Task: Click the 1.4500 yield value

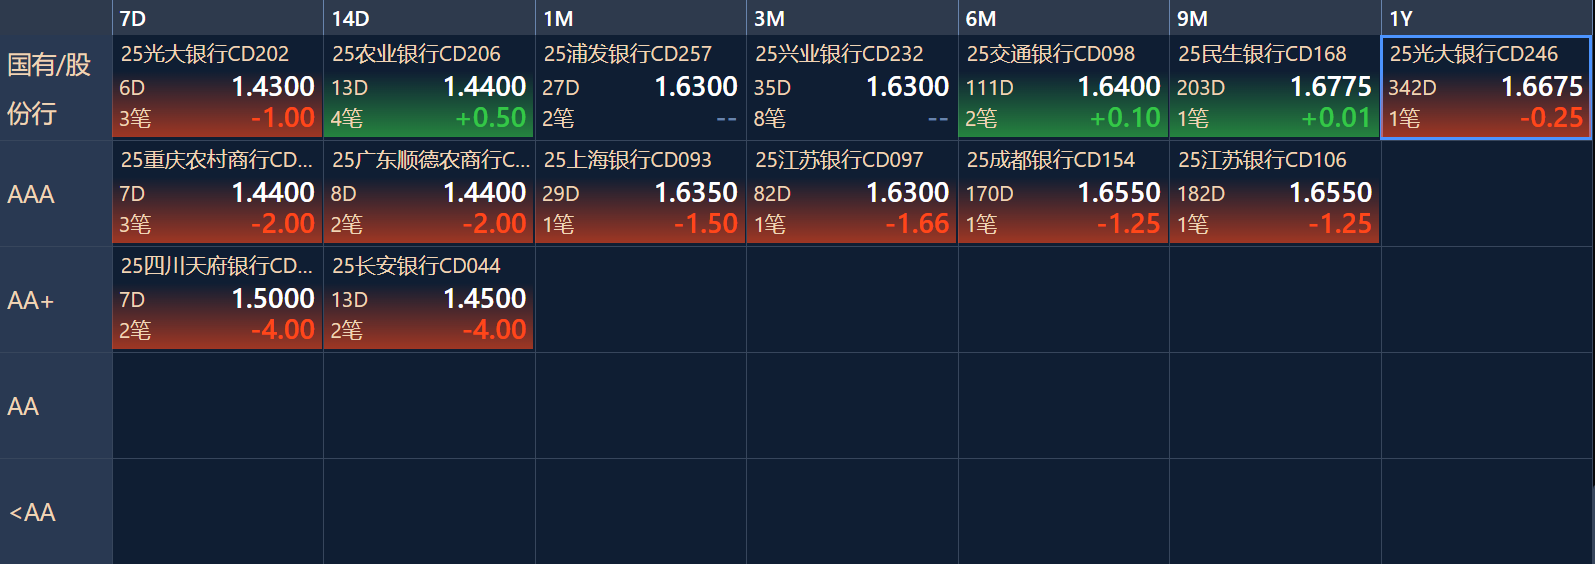Action: [x=485, y=299]
